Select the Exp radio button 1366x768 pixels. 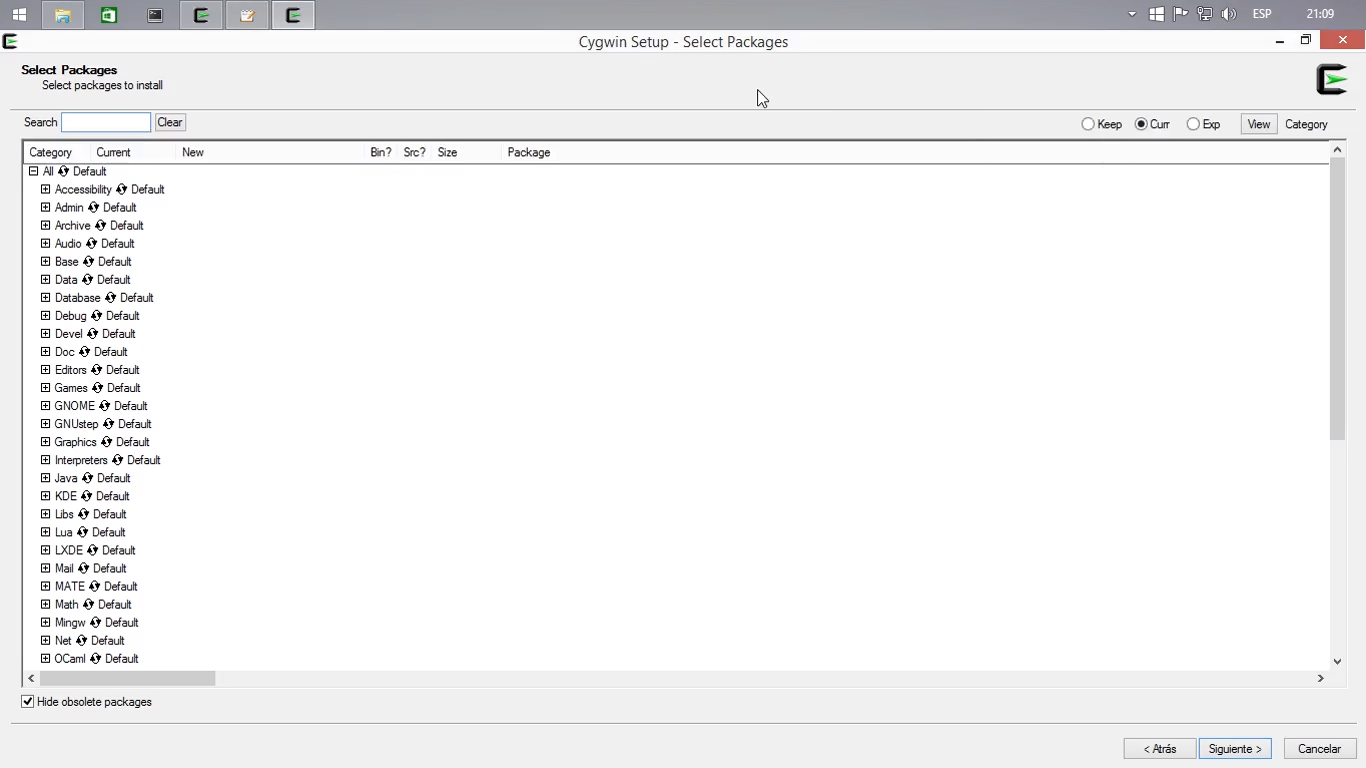pyautogui.click(x=1192, y=123)
